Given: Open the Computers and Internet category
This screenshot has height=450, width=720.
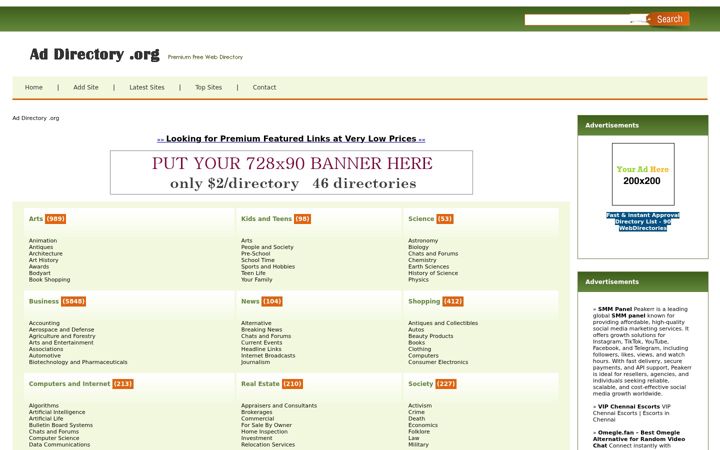Looking at the screenshot, I should pyautogui.click(x=69, y=384).
